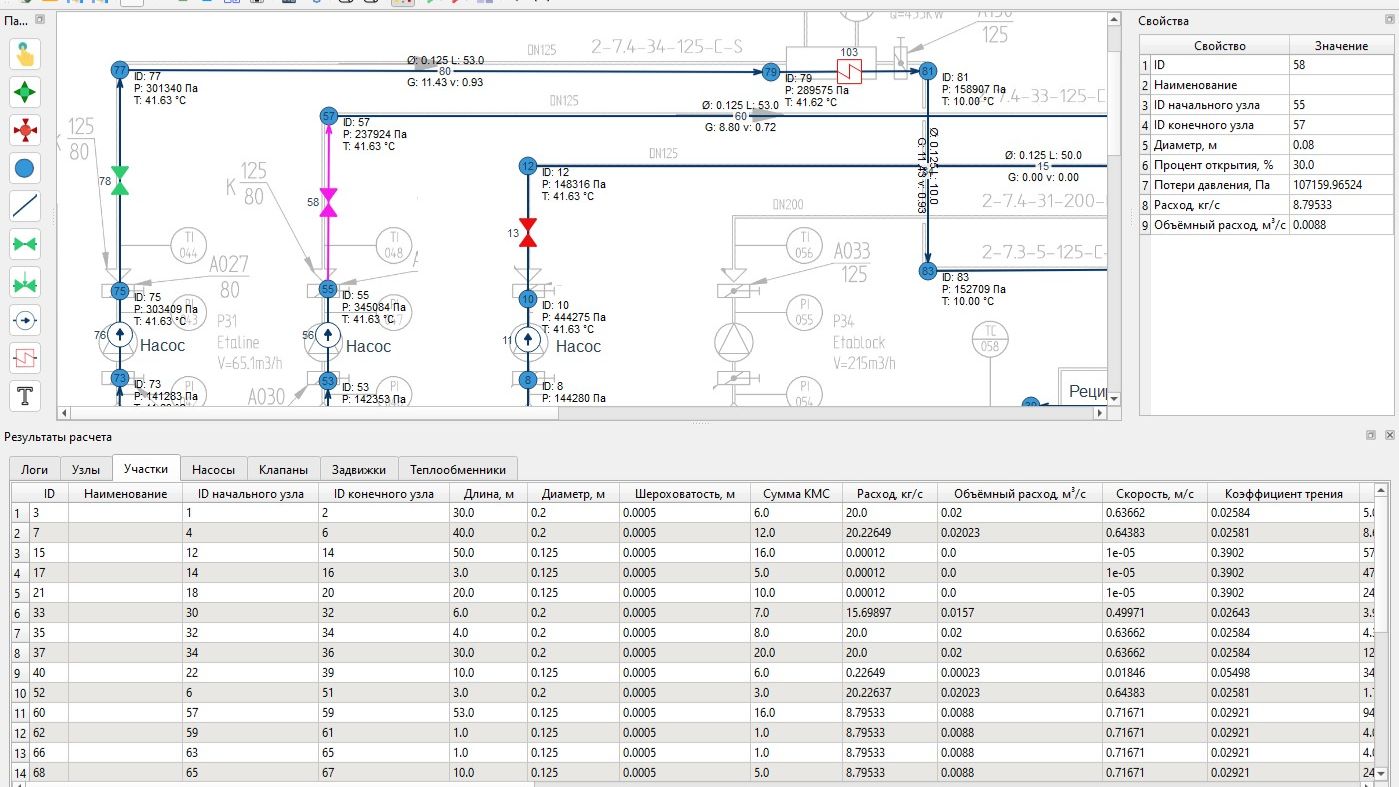Screen dimensions: 1399x787
Task: Open the Задвижки tab
Action: point(358,469)
